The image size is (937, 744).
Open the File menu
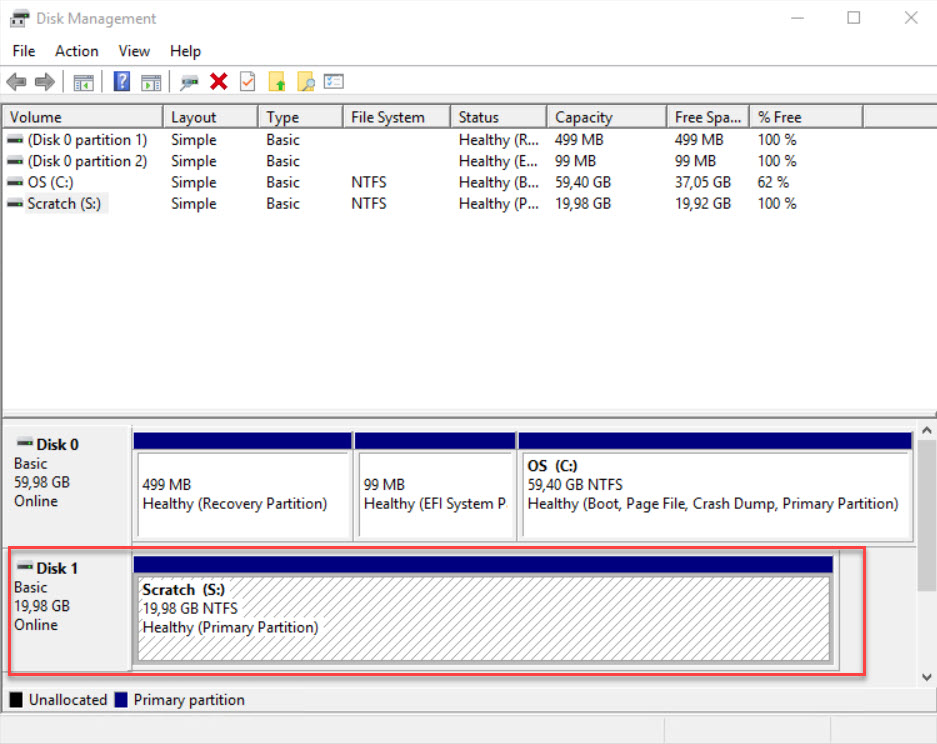(x=23, y=51)
